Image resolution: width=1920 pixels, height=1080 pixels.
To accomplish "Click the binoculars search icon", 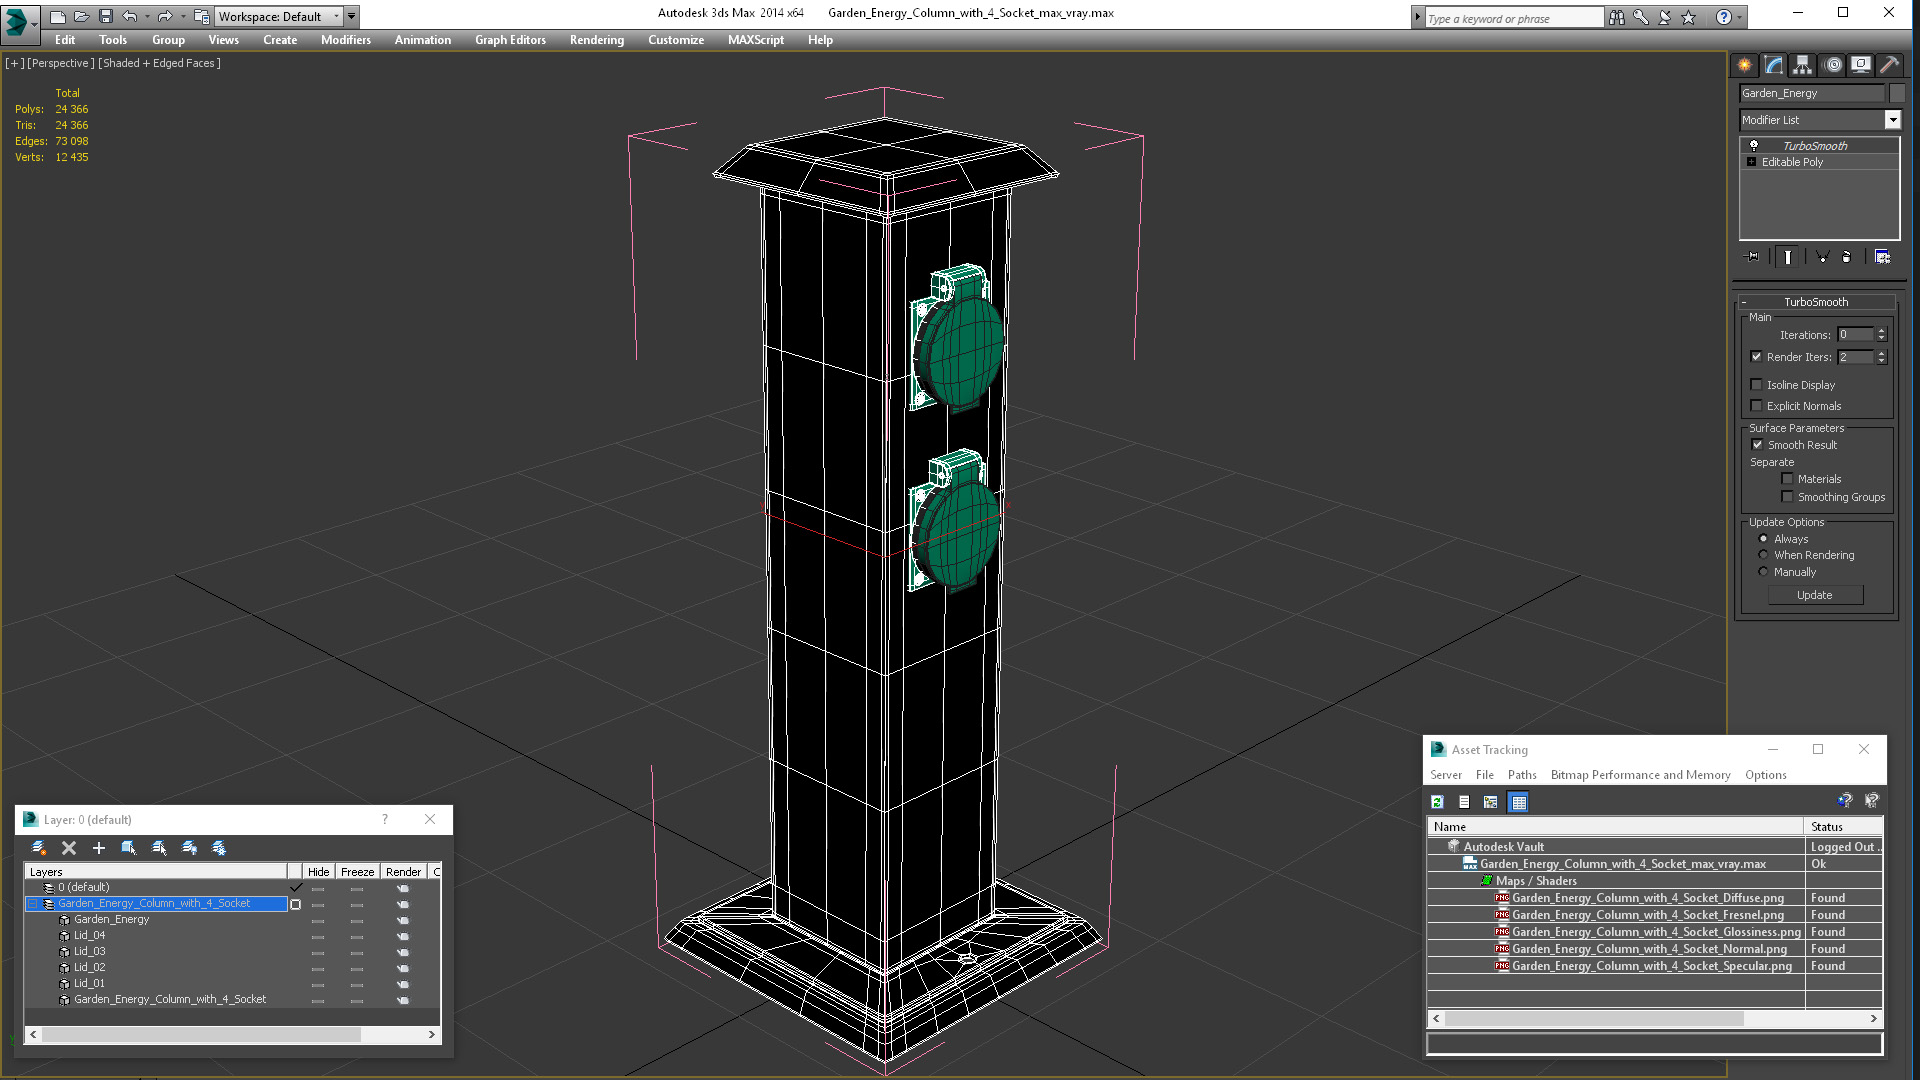I will click(1617, 17).
